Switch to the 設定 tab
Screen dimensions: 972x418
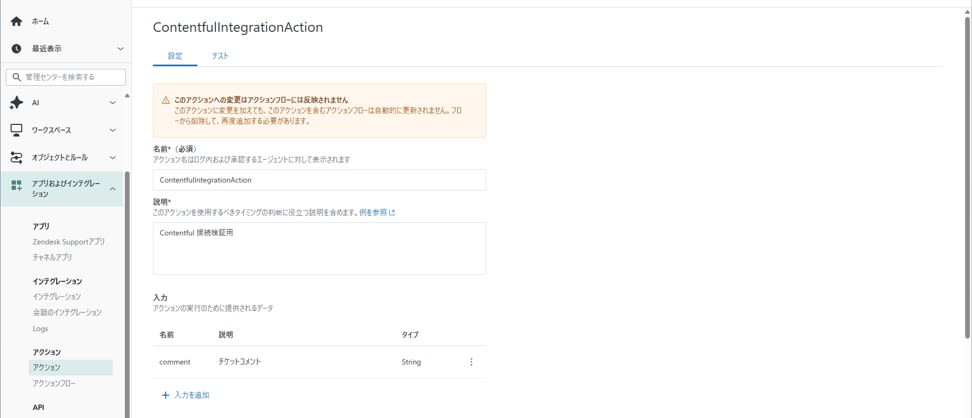pos(175,56)
